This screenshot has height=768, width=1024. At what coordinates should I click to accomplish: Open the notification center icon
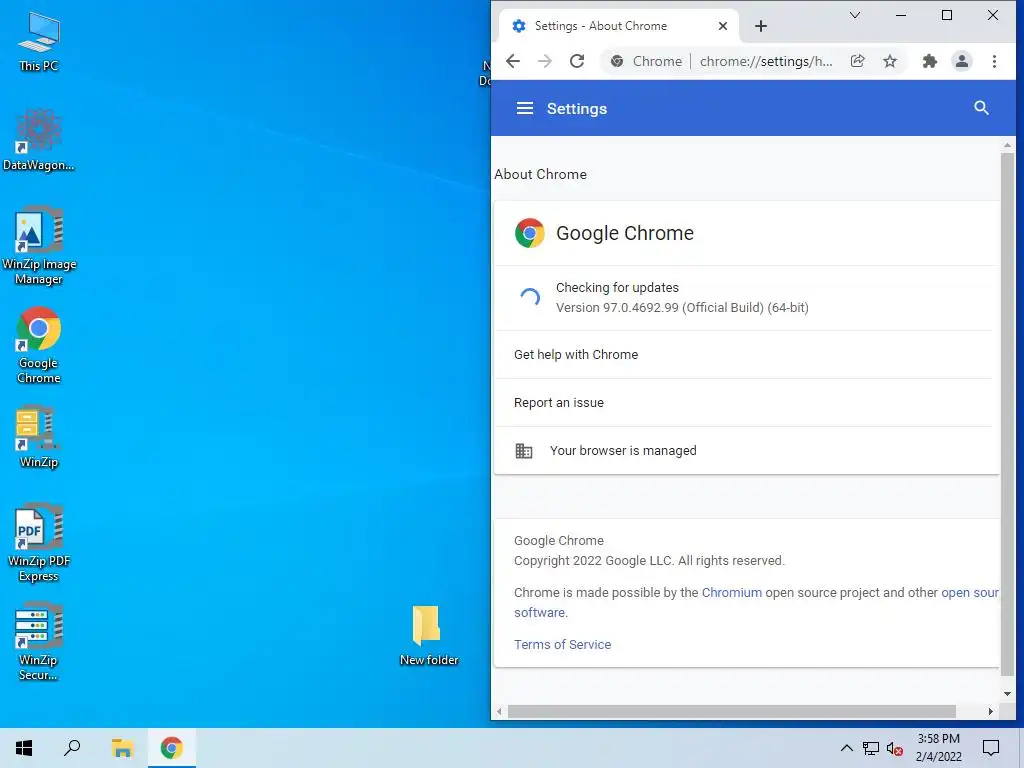click(991, 748)
